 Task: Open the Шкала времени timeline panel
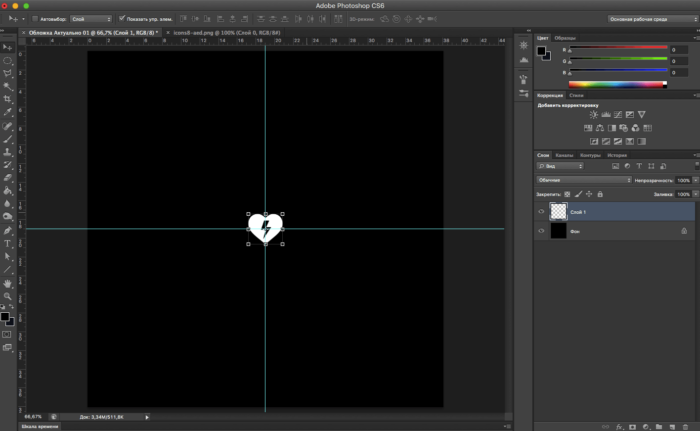point(41,426)
